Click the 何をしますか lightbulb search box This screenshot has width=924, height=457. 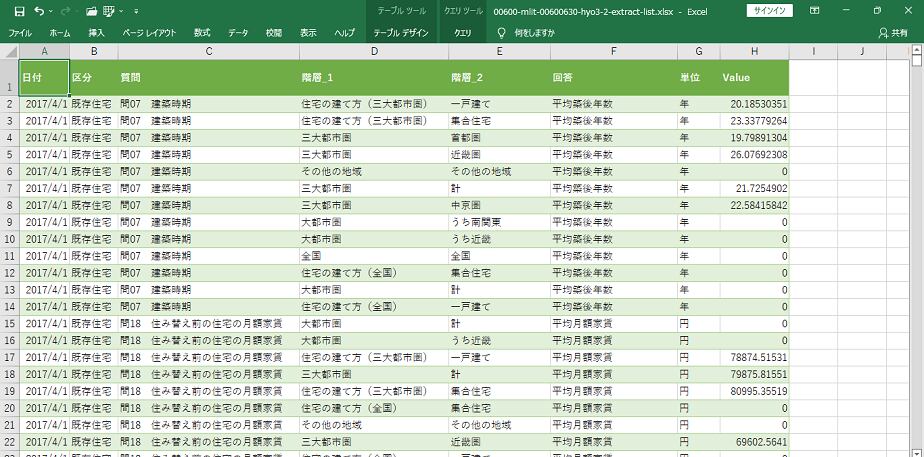pos(526,32)
